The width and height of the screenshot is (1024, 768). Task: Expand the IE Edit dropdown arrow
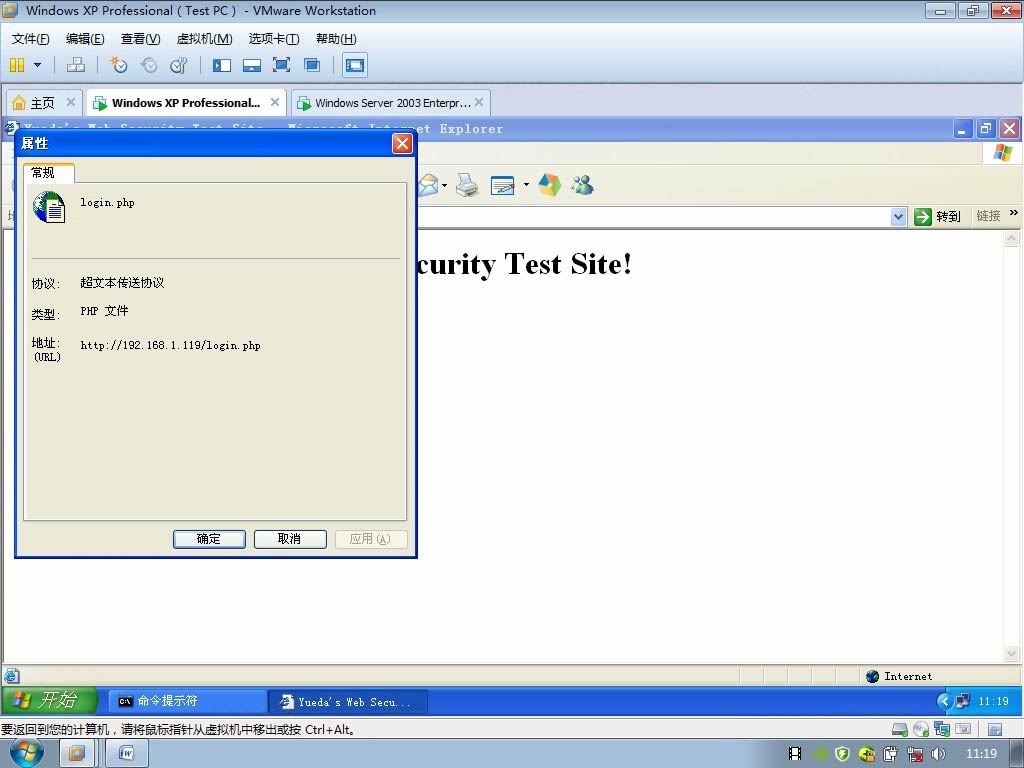(x=526, y=185)
